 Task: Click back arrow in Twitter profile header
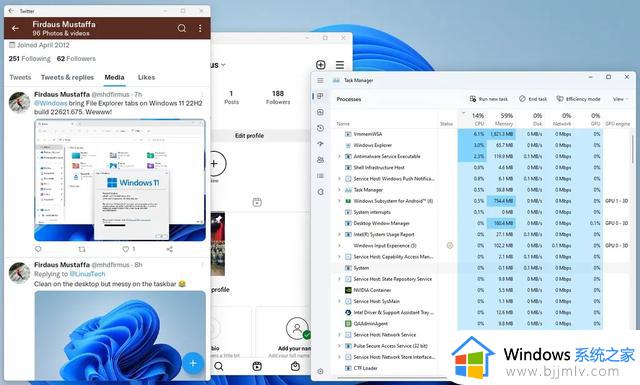(x=16, y=28)
